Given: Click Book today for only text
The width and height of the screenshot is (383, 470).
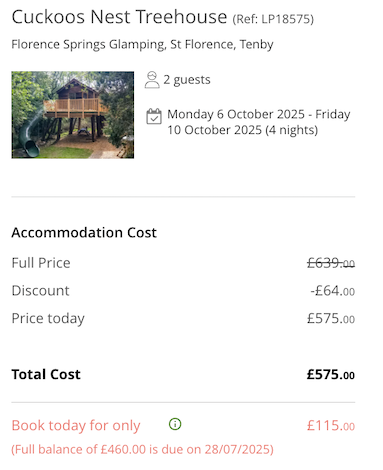Looking at the screenshot, I should (76, 426).
